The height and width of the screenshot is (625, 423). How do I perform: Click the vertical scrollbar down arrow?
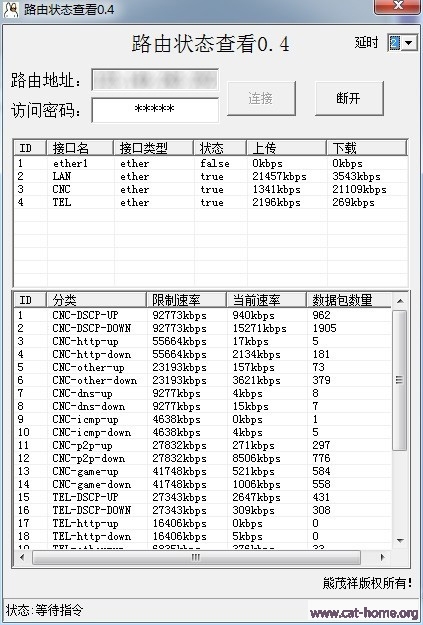point(400,540)
